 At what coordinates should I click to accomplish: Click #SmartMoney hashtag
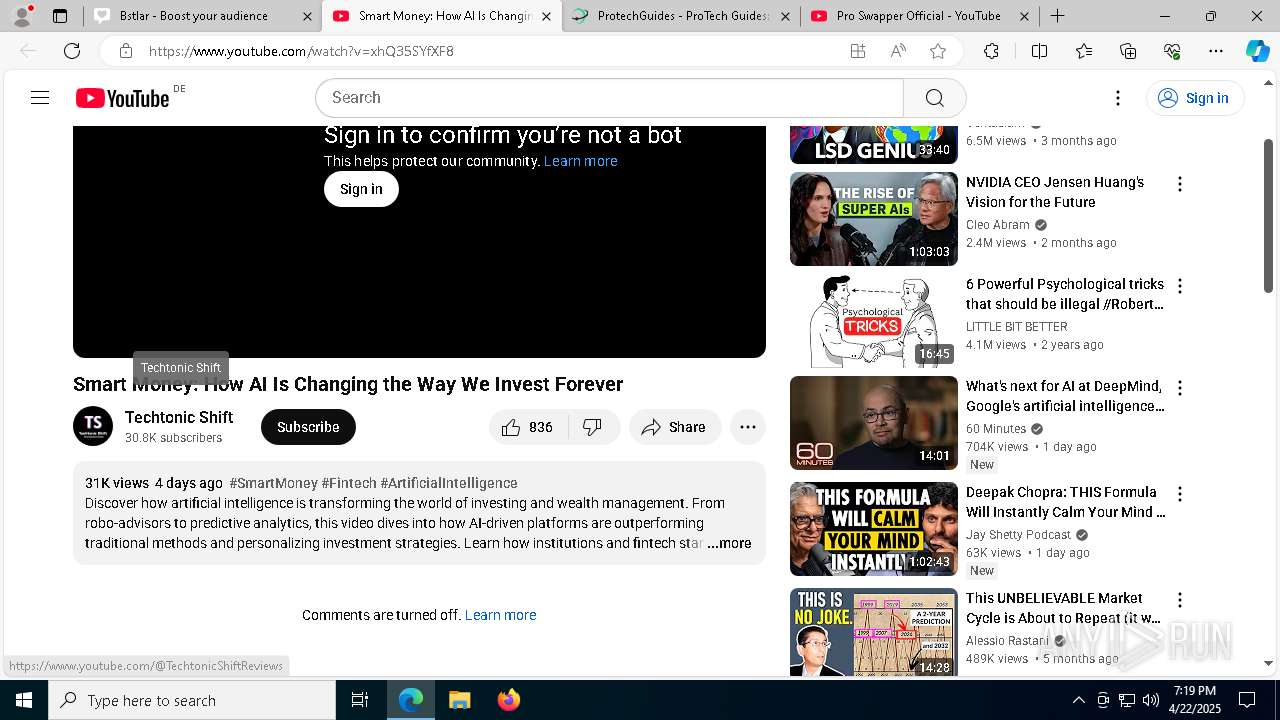pyautogui.click(x=273, y=483)
